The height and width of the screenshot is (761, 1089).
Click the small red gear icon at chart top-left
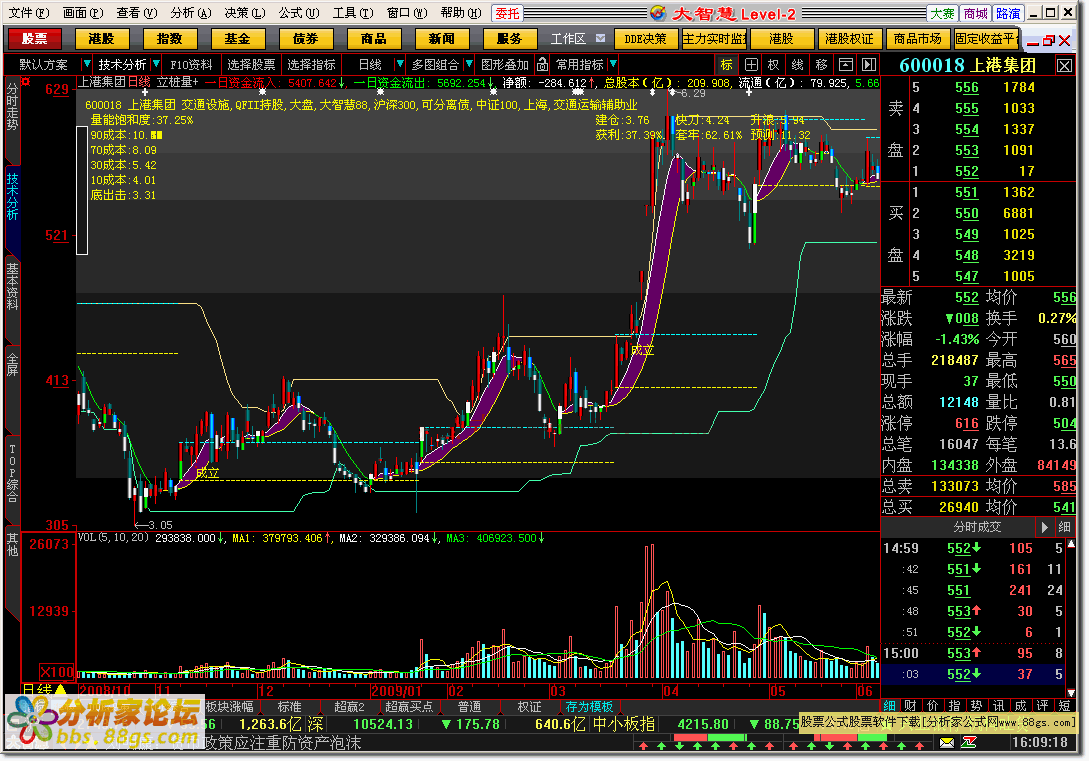[x=26, y=82]
